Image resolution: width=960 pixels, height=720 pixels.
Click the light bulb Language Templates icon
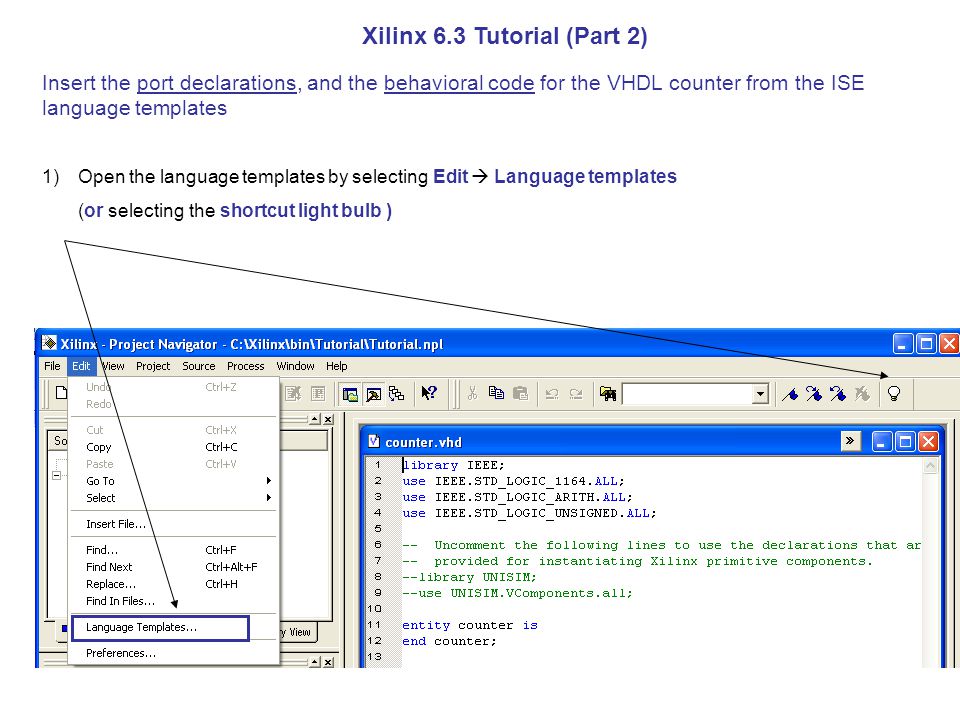tap(893, 393)
